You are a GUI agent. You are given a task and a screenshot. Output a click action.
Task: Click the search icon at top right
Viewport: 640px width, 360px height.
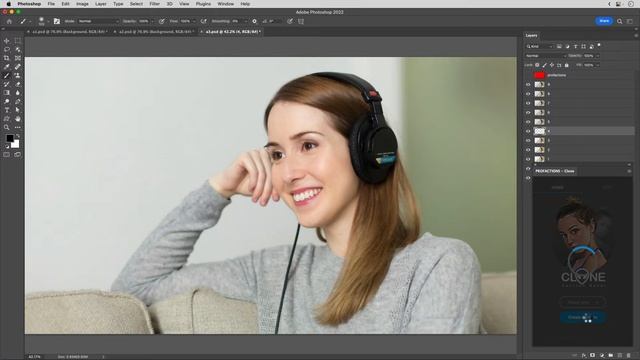(620, 21)
